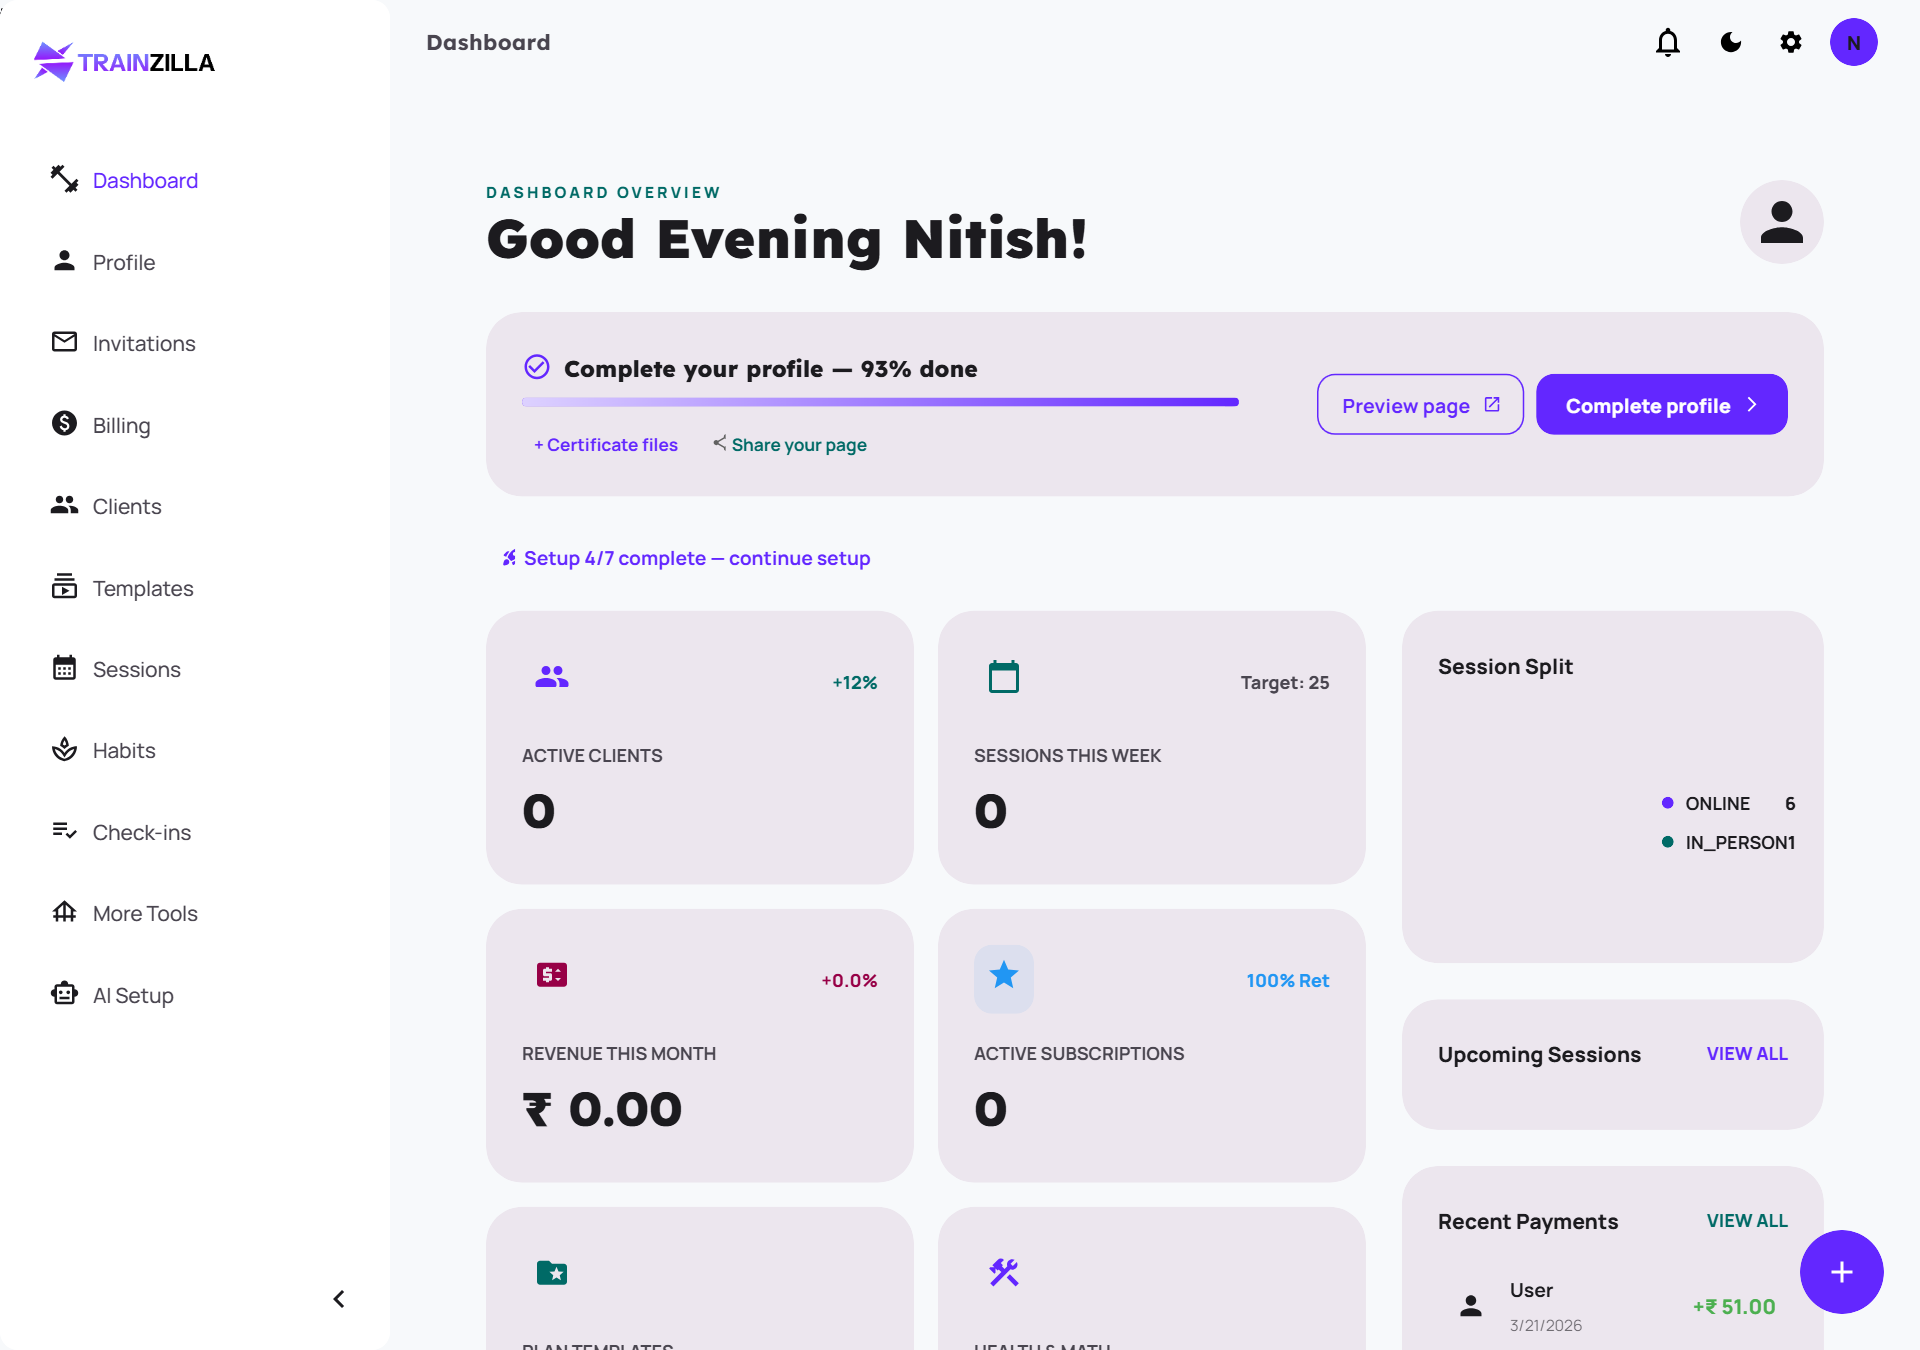Click the Clients people icon in sidebar
This screenshot has width=1920, height=1350.
[x=64, y=506]
